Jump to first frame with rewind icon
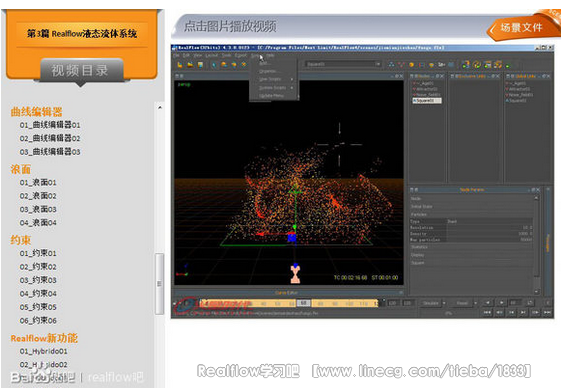This screenshot has height=388, width=569. pyautogui.click(x=487, y=312)
